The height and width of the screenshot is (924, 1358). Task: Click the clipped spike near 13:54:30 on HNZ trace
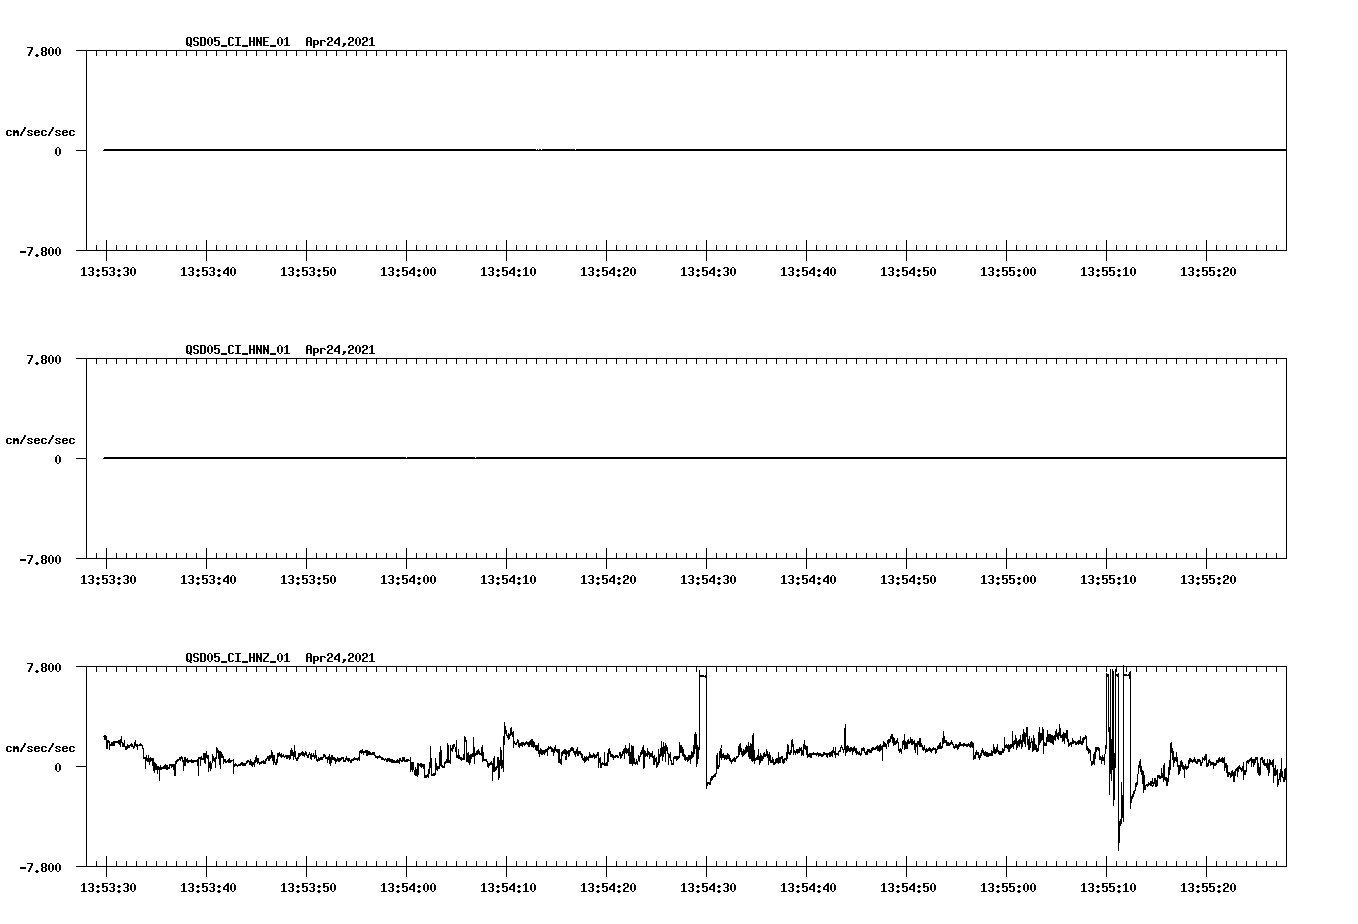pos(703,700)
